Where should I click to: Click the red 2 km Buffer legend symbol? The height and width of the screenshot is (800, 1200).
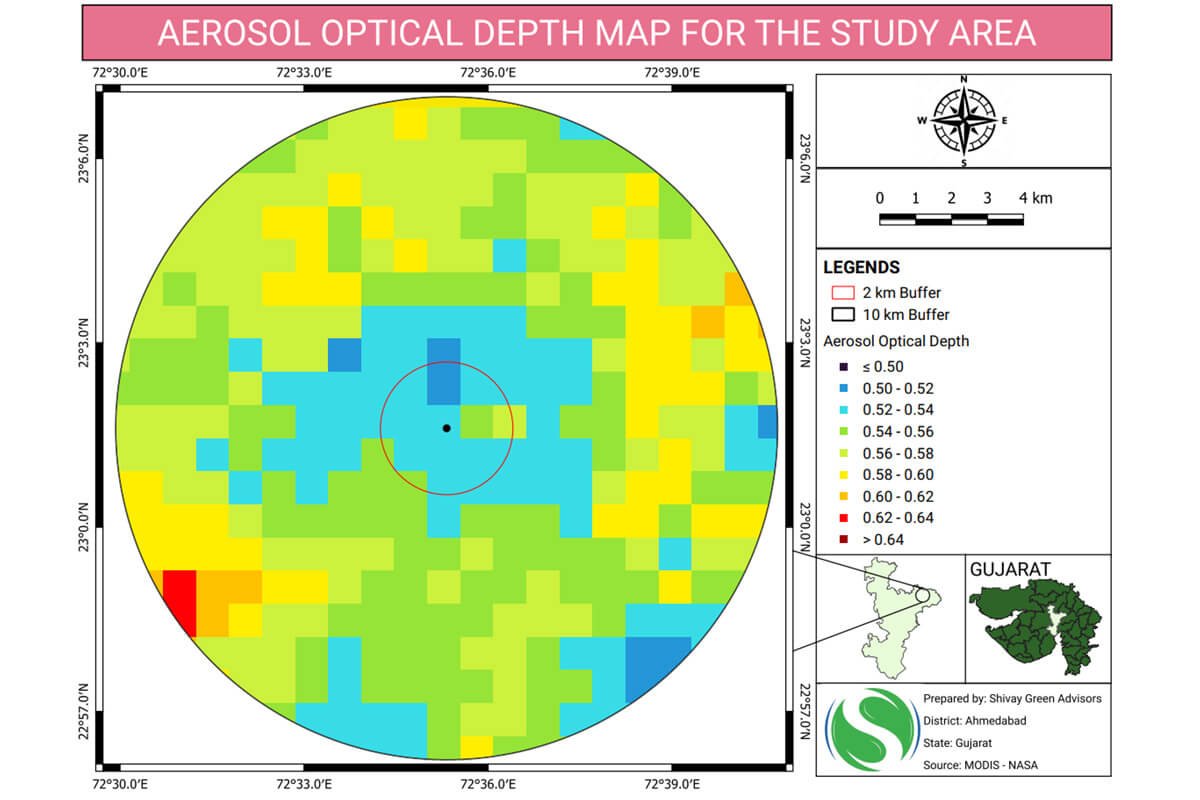[843, 293]
